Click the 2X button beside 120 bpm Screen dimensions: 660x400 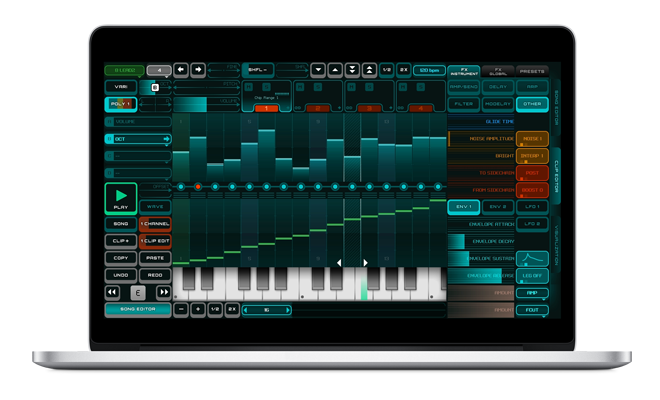[404, 70]
